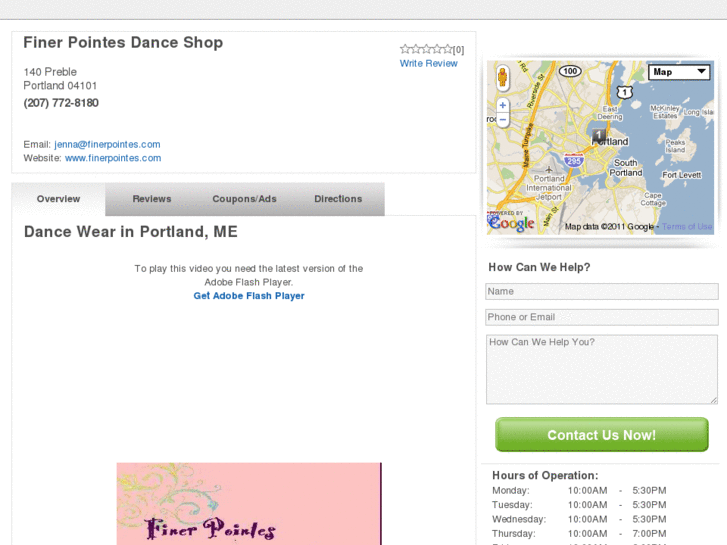Visit the www.finerpointes.com website link

click(x=113, y=158)
